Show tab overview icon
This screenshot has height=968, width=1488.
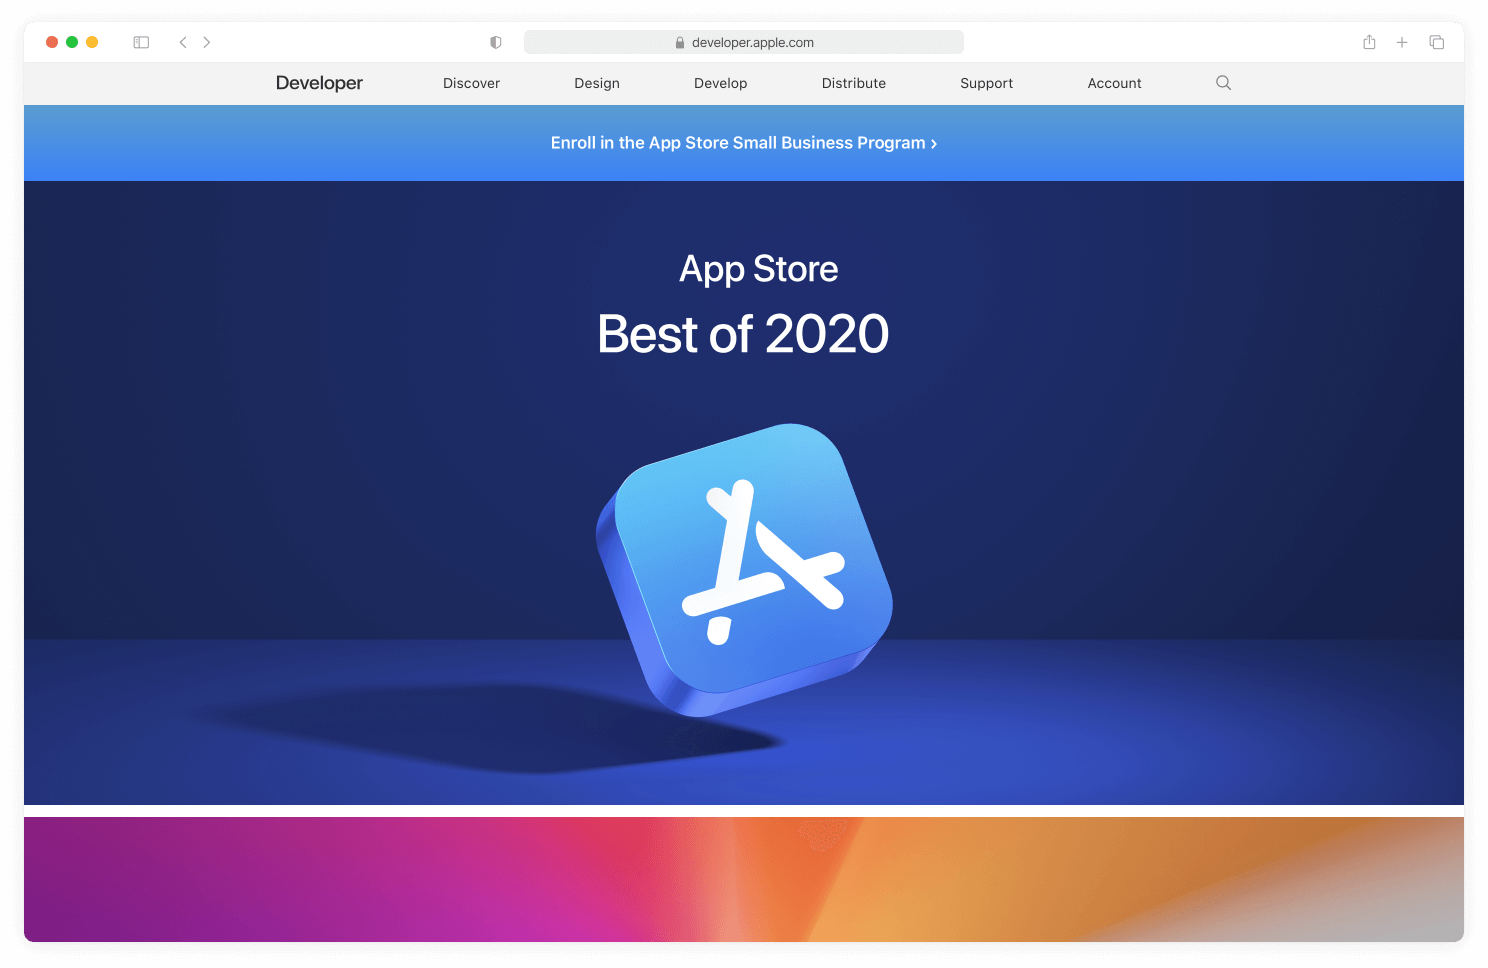[x=1437, y=42]
